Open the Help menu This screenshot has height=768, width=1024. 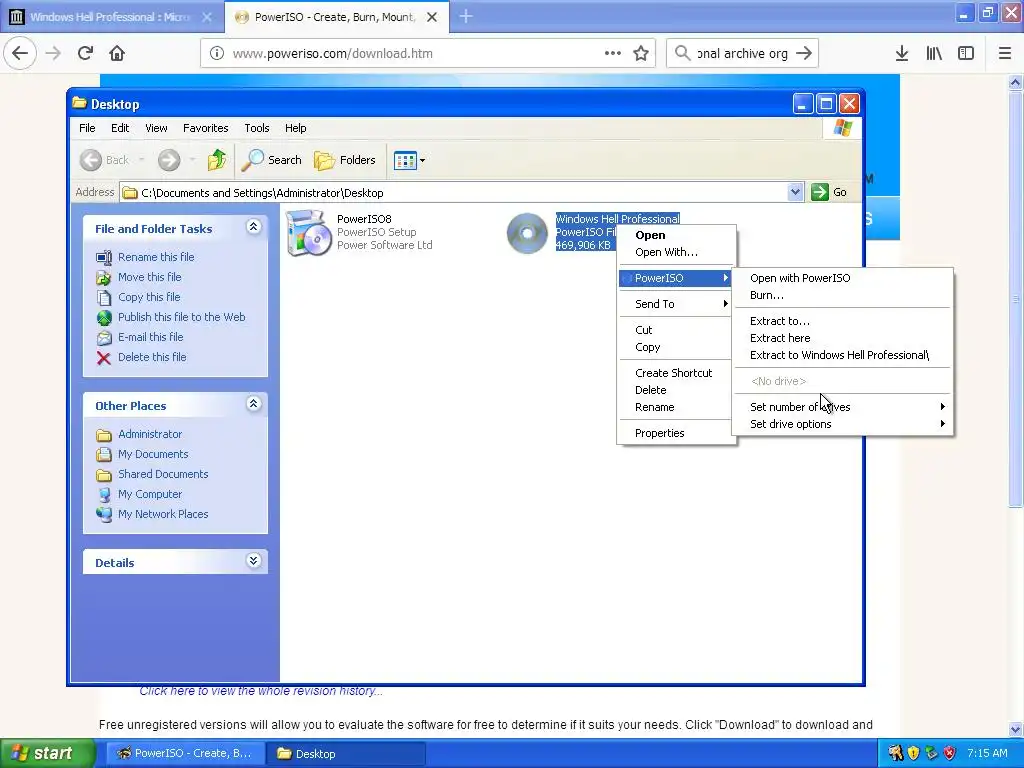click(x=295, y=128)
